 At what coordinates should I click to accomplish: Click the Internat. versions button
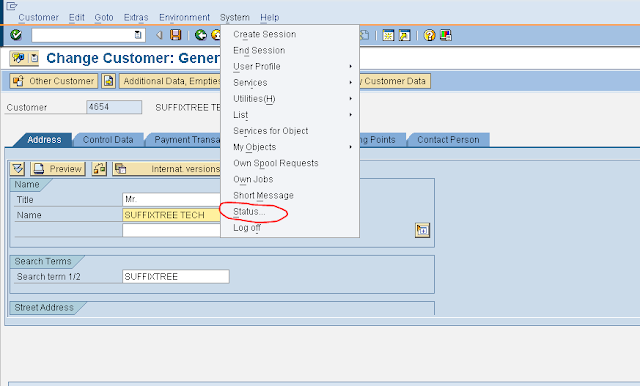click(167, 169)
